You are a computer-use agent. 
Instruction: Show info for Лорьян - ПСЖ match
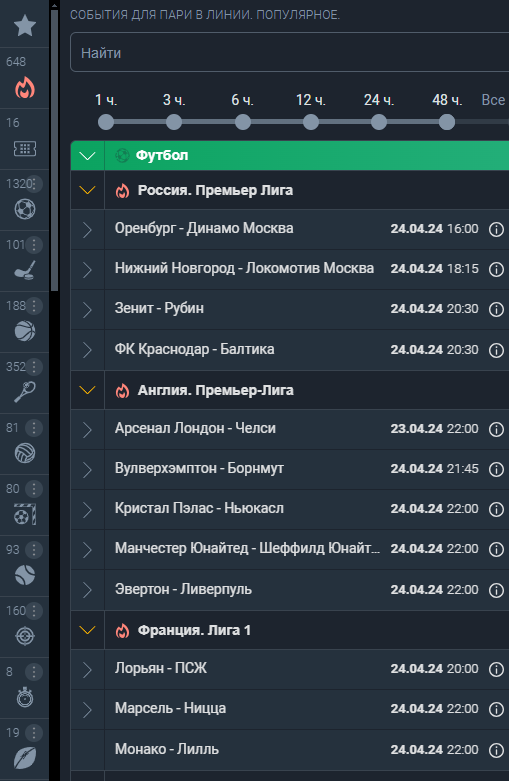[496, 669]
